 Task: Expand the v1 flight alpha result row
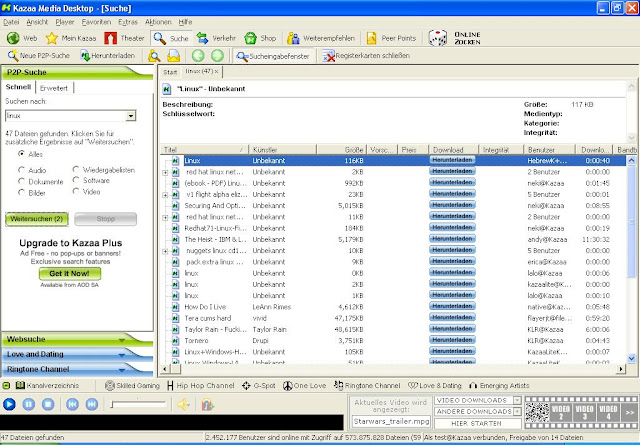click(x=165, y=195)
